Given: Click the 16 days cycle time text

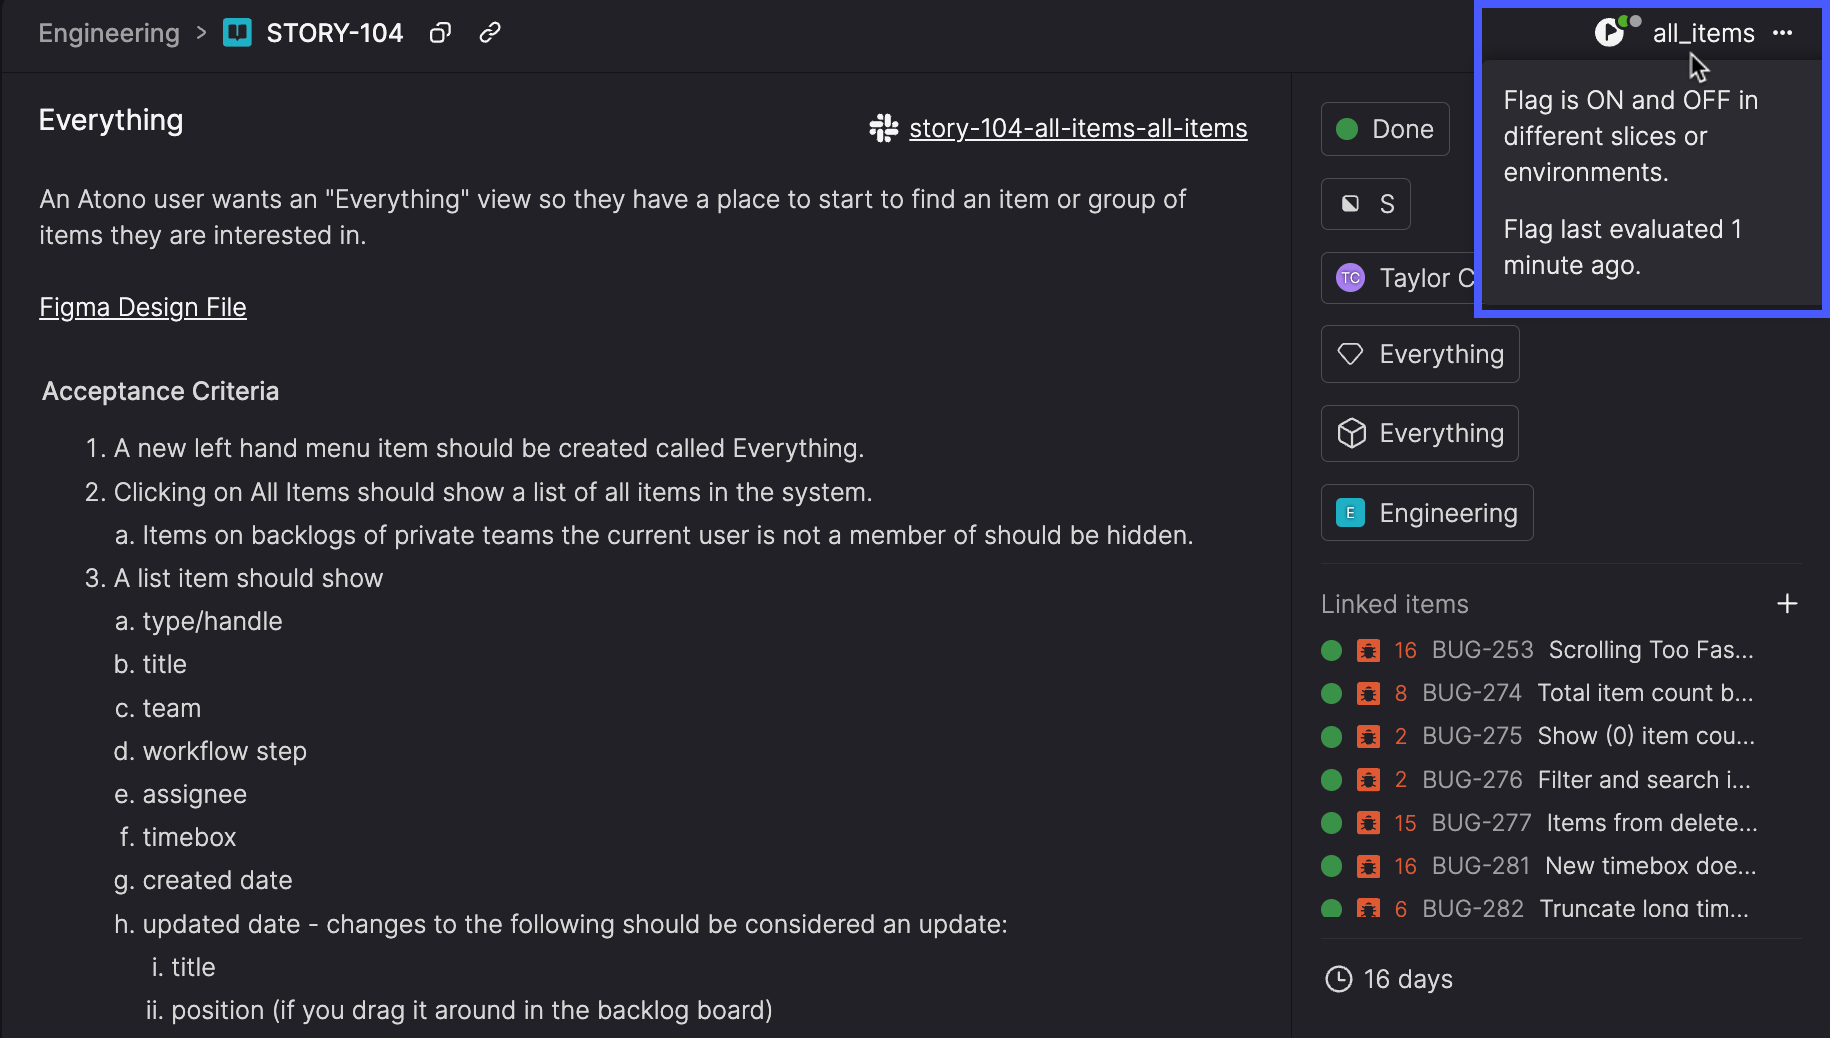Looking at the screenshot, I should (x=1408, y=979).
